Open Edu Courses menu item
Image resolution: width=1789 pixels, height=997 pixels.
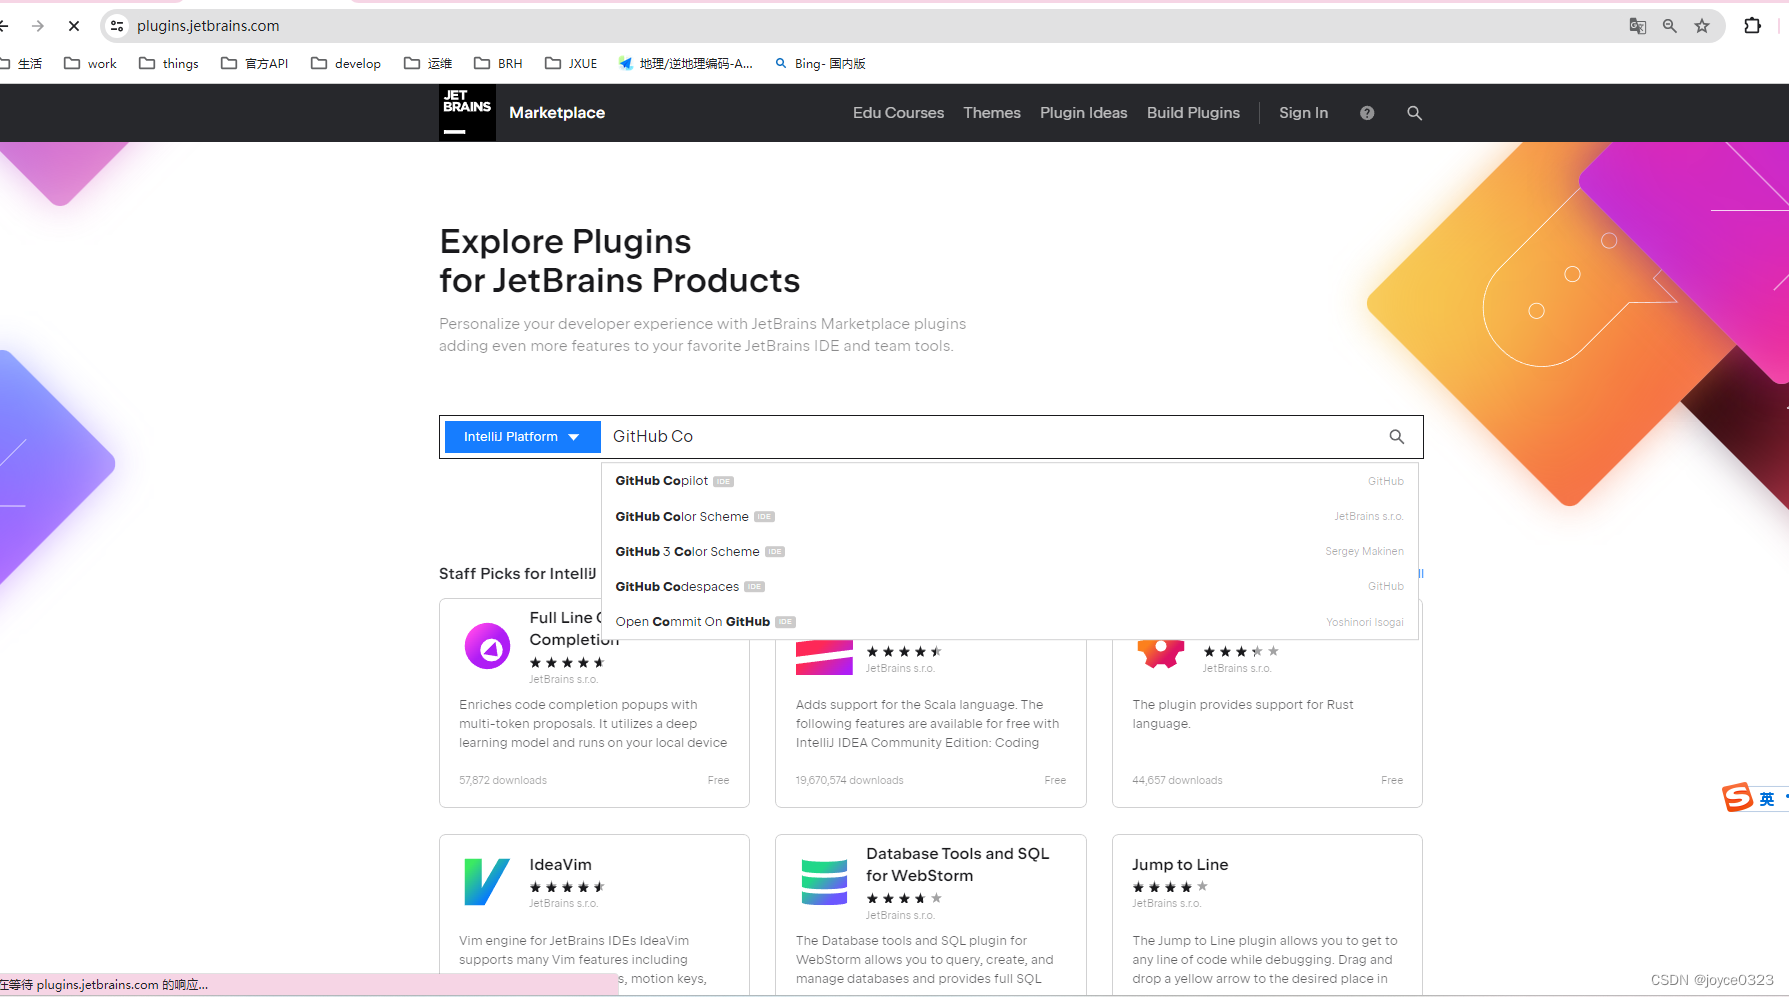click(898, 113)
